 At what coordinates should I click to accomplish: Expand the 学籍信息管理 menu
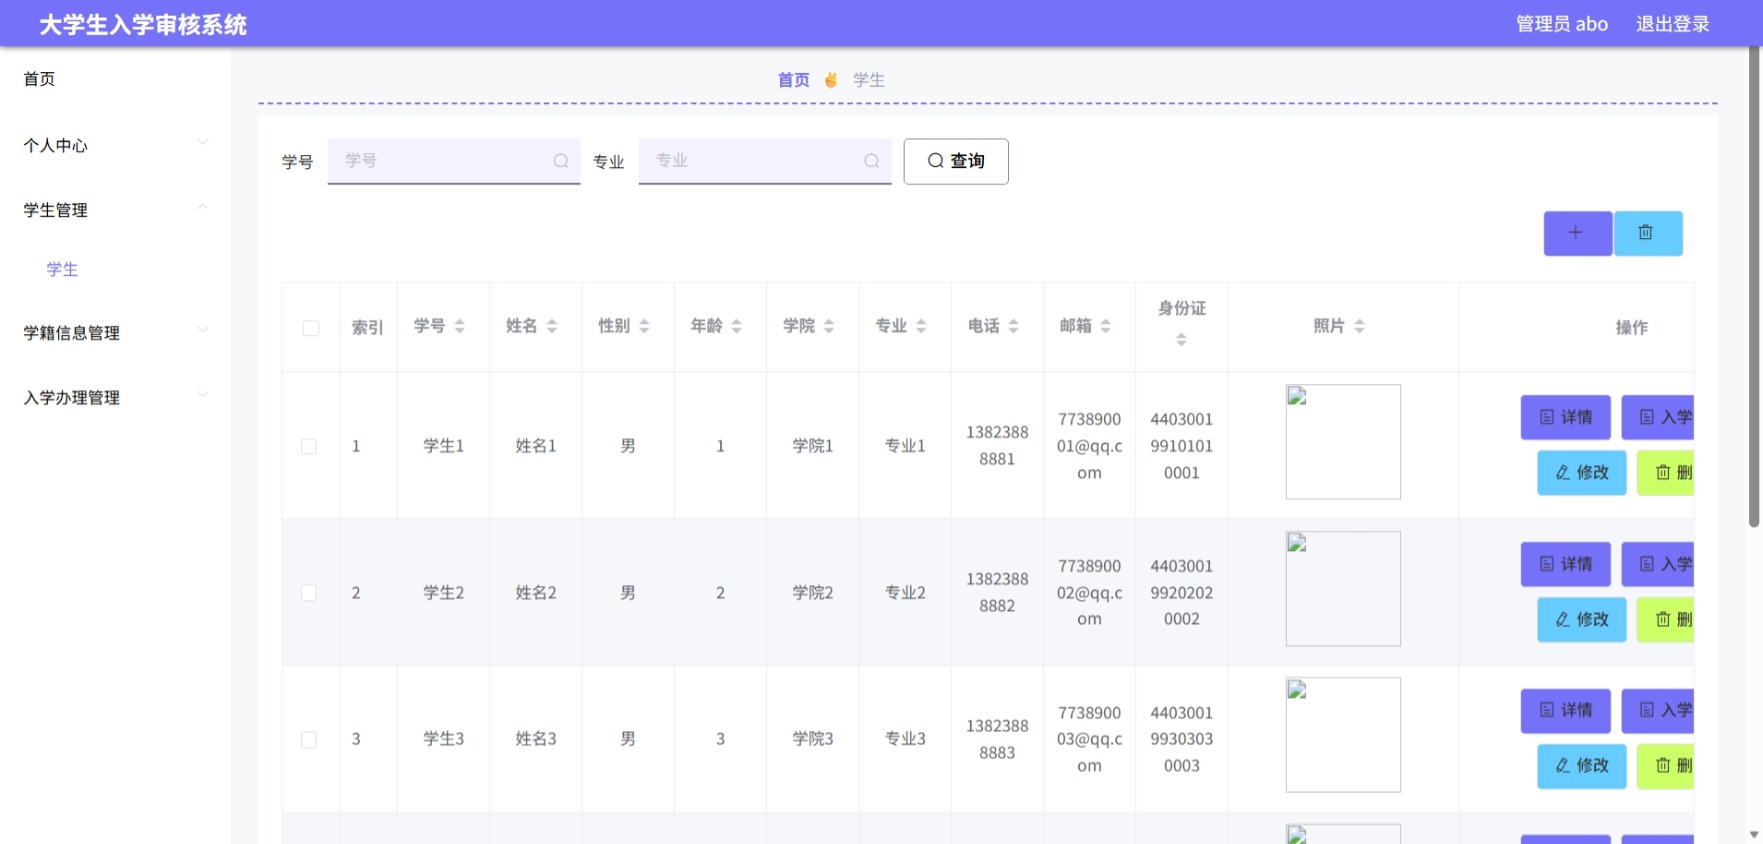[115, 333]
